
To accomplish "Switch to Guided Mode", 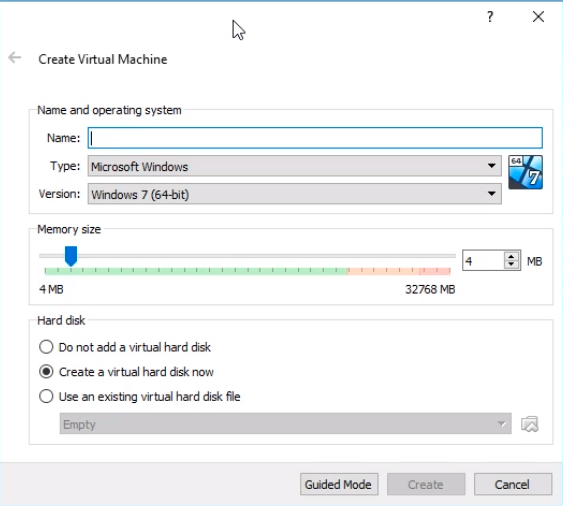I will click(x=339, y=484).
